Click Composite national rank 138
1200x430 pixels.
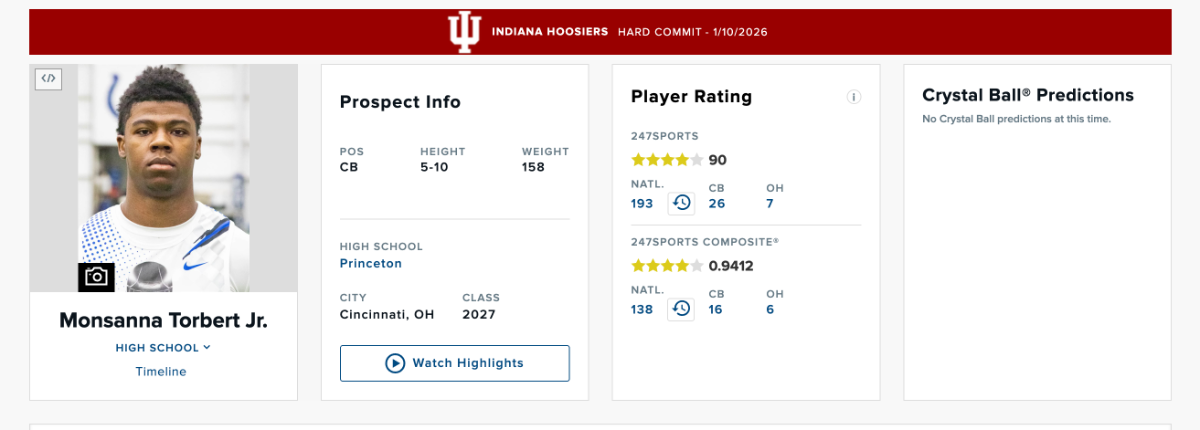click(642, 310)
